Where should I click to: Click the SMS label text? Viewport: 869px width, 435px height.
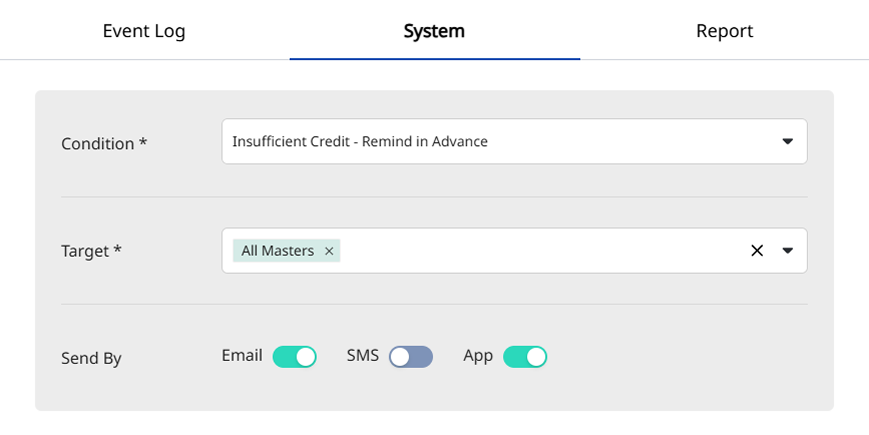(x=363, y=355)
